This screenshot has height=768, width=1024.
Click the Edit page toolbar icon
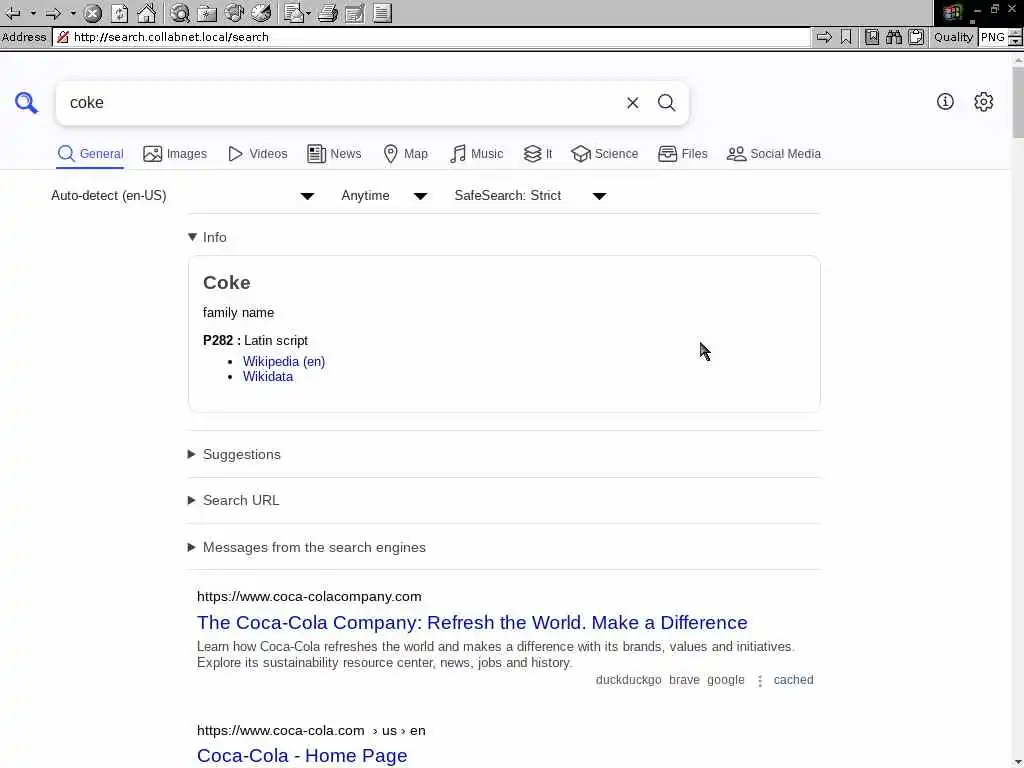355,13
